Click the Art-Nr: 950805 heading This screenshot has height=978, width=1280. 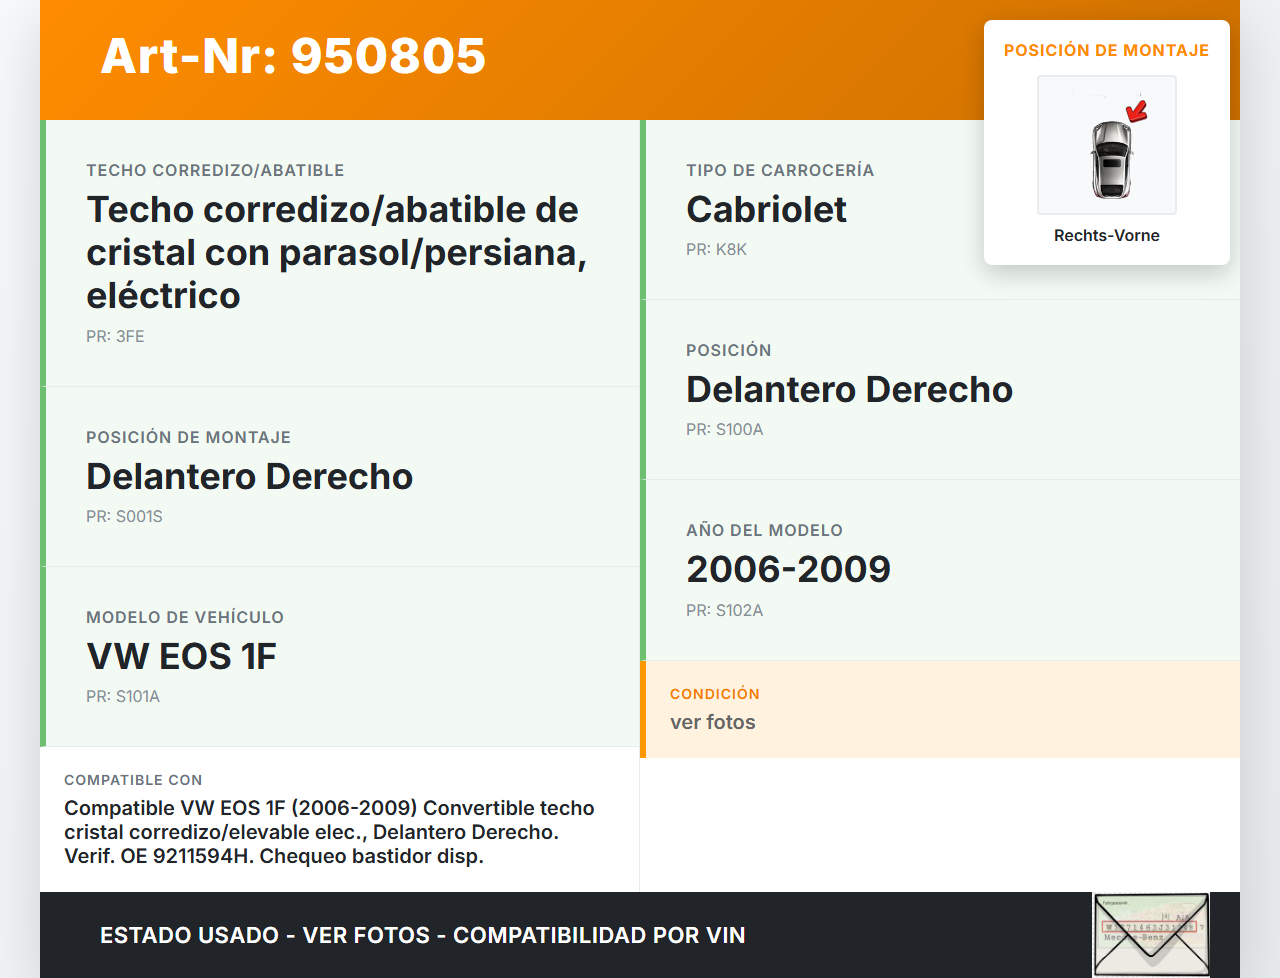pyautogui.click(x=293, y=56)
